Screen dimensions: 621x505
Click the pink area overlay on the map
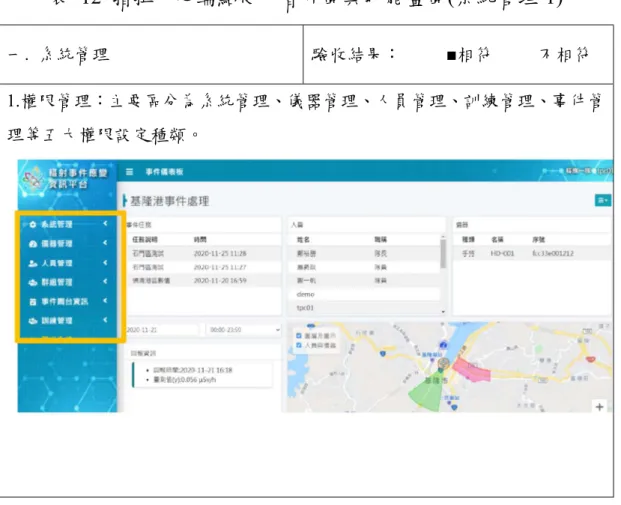pyautogui.click(x=472, y=370)
